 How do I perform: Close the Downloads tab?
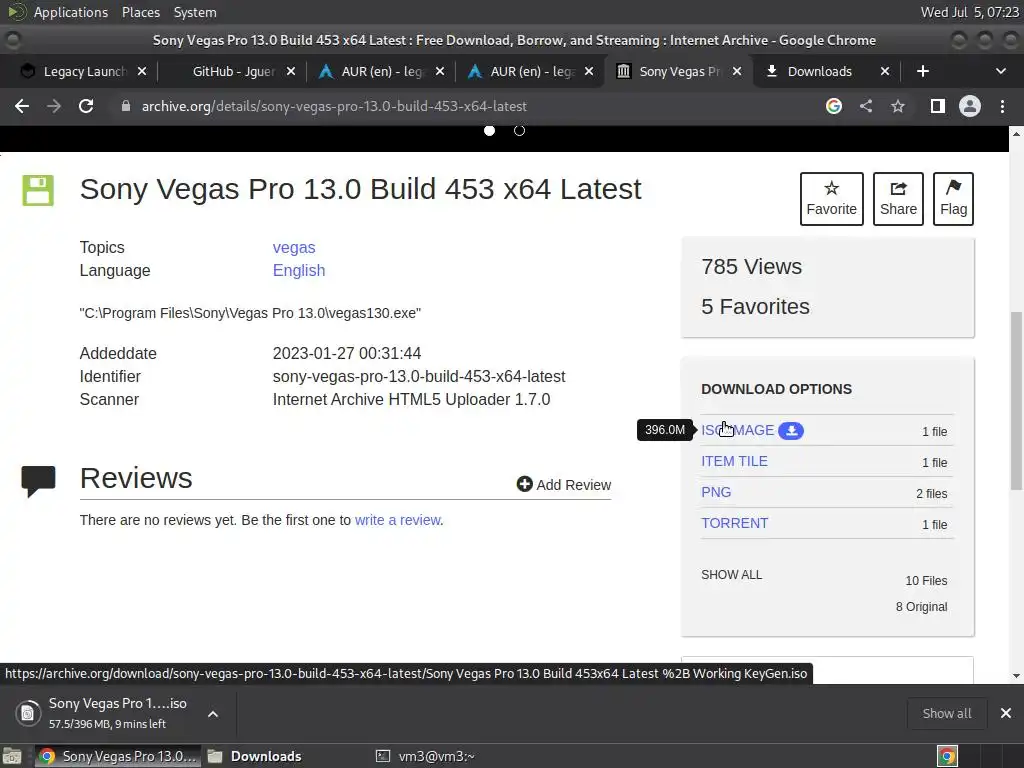885,71
